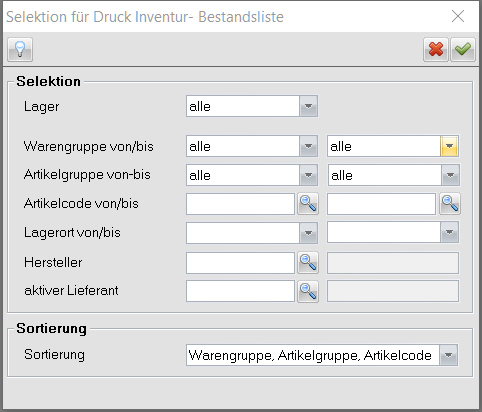Viewport: 482px width, 412px height.
Task: Open the highlighted Warengruppe 'bis' dropdown
Action: coord(449,146)
